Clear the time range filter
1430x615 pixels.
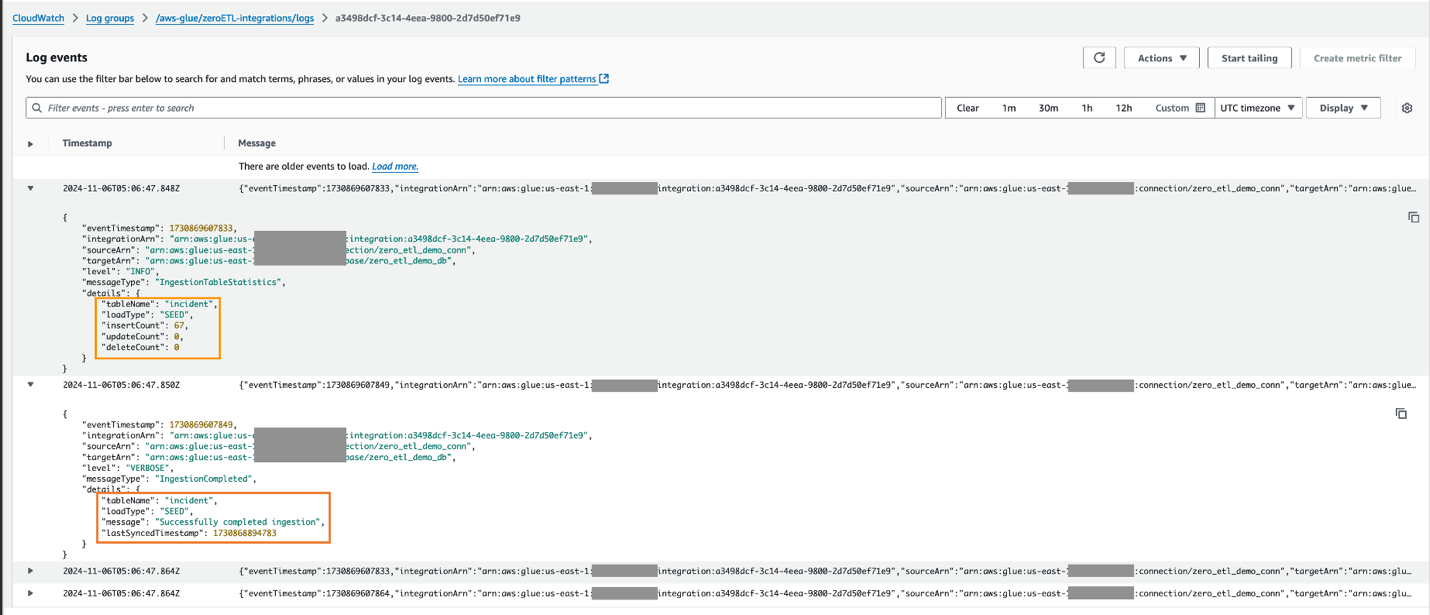(967, 108)
